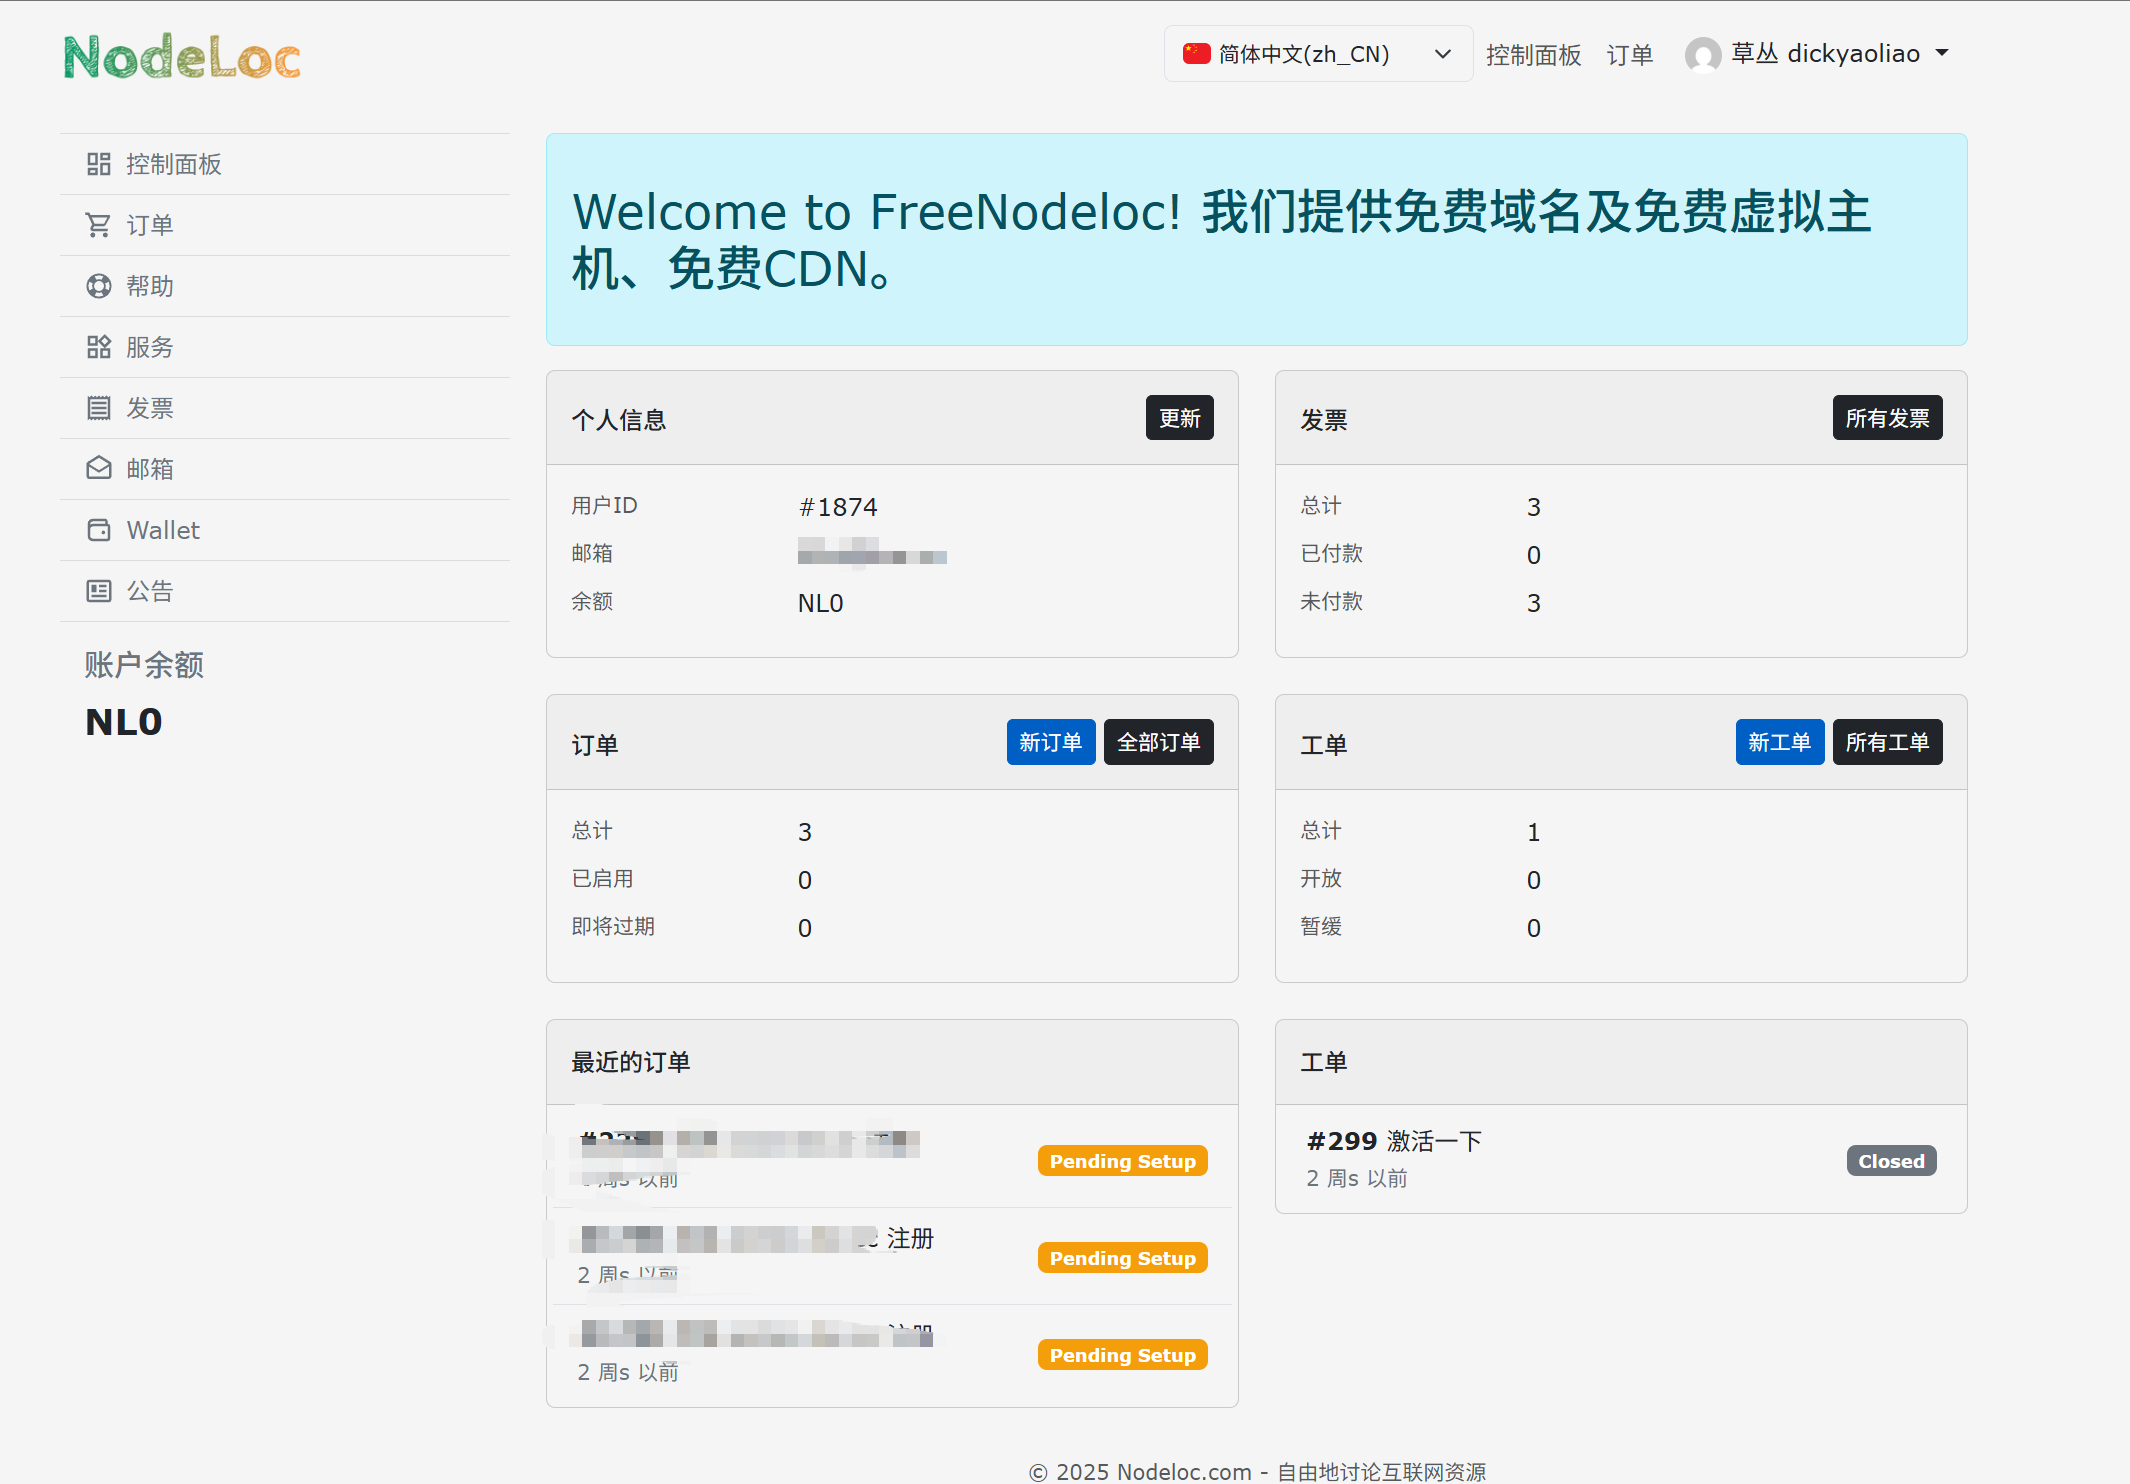Click the envelope icon beside 邮箱
Image resolution: width=2130 pixels, height=1484 pixels.
coord(98,469)
